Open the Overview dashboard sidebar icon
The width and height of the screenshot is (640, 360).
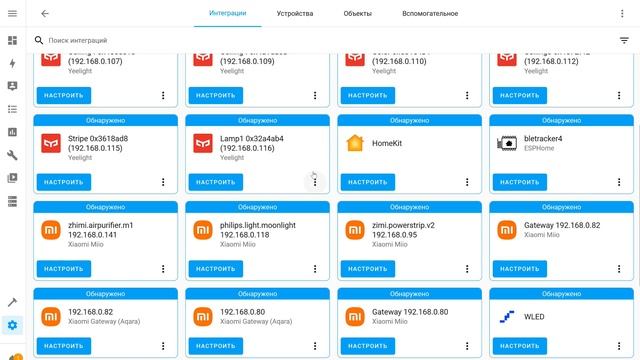(x=13, y=40)
